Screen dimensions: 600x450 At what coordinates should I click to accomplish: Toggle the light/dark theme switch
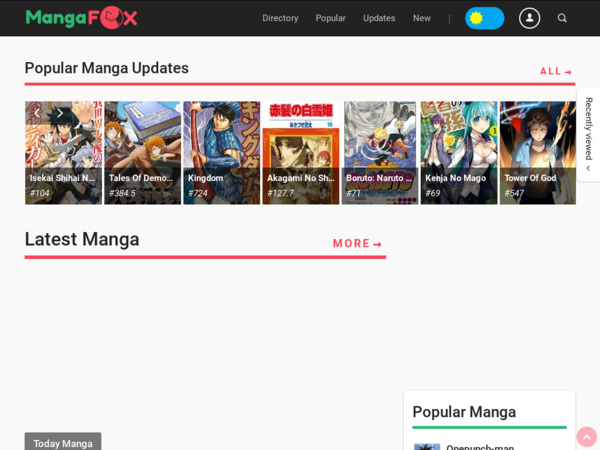[x=484, y=18]
